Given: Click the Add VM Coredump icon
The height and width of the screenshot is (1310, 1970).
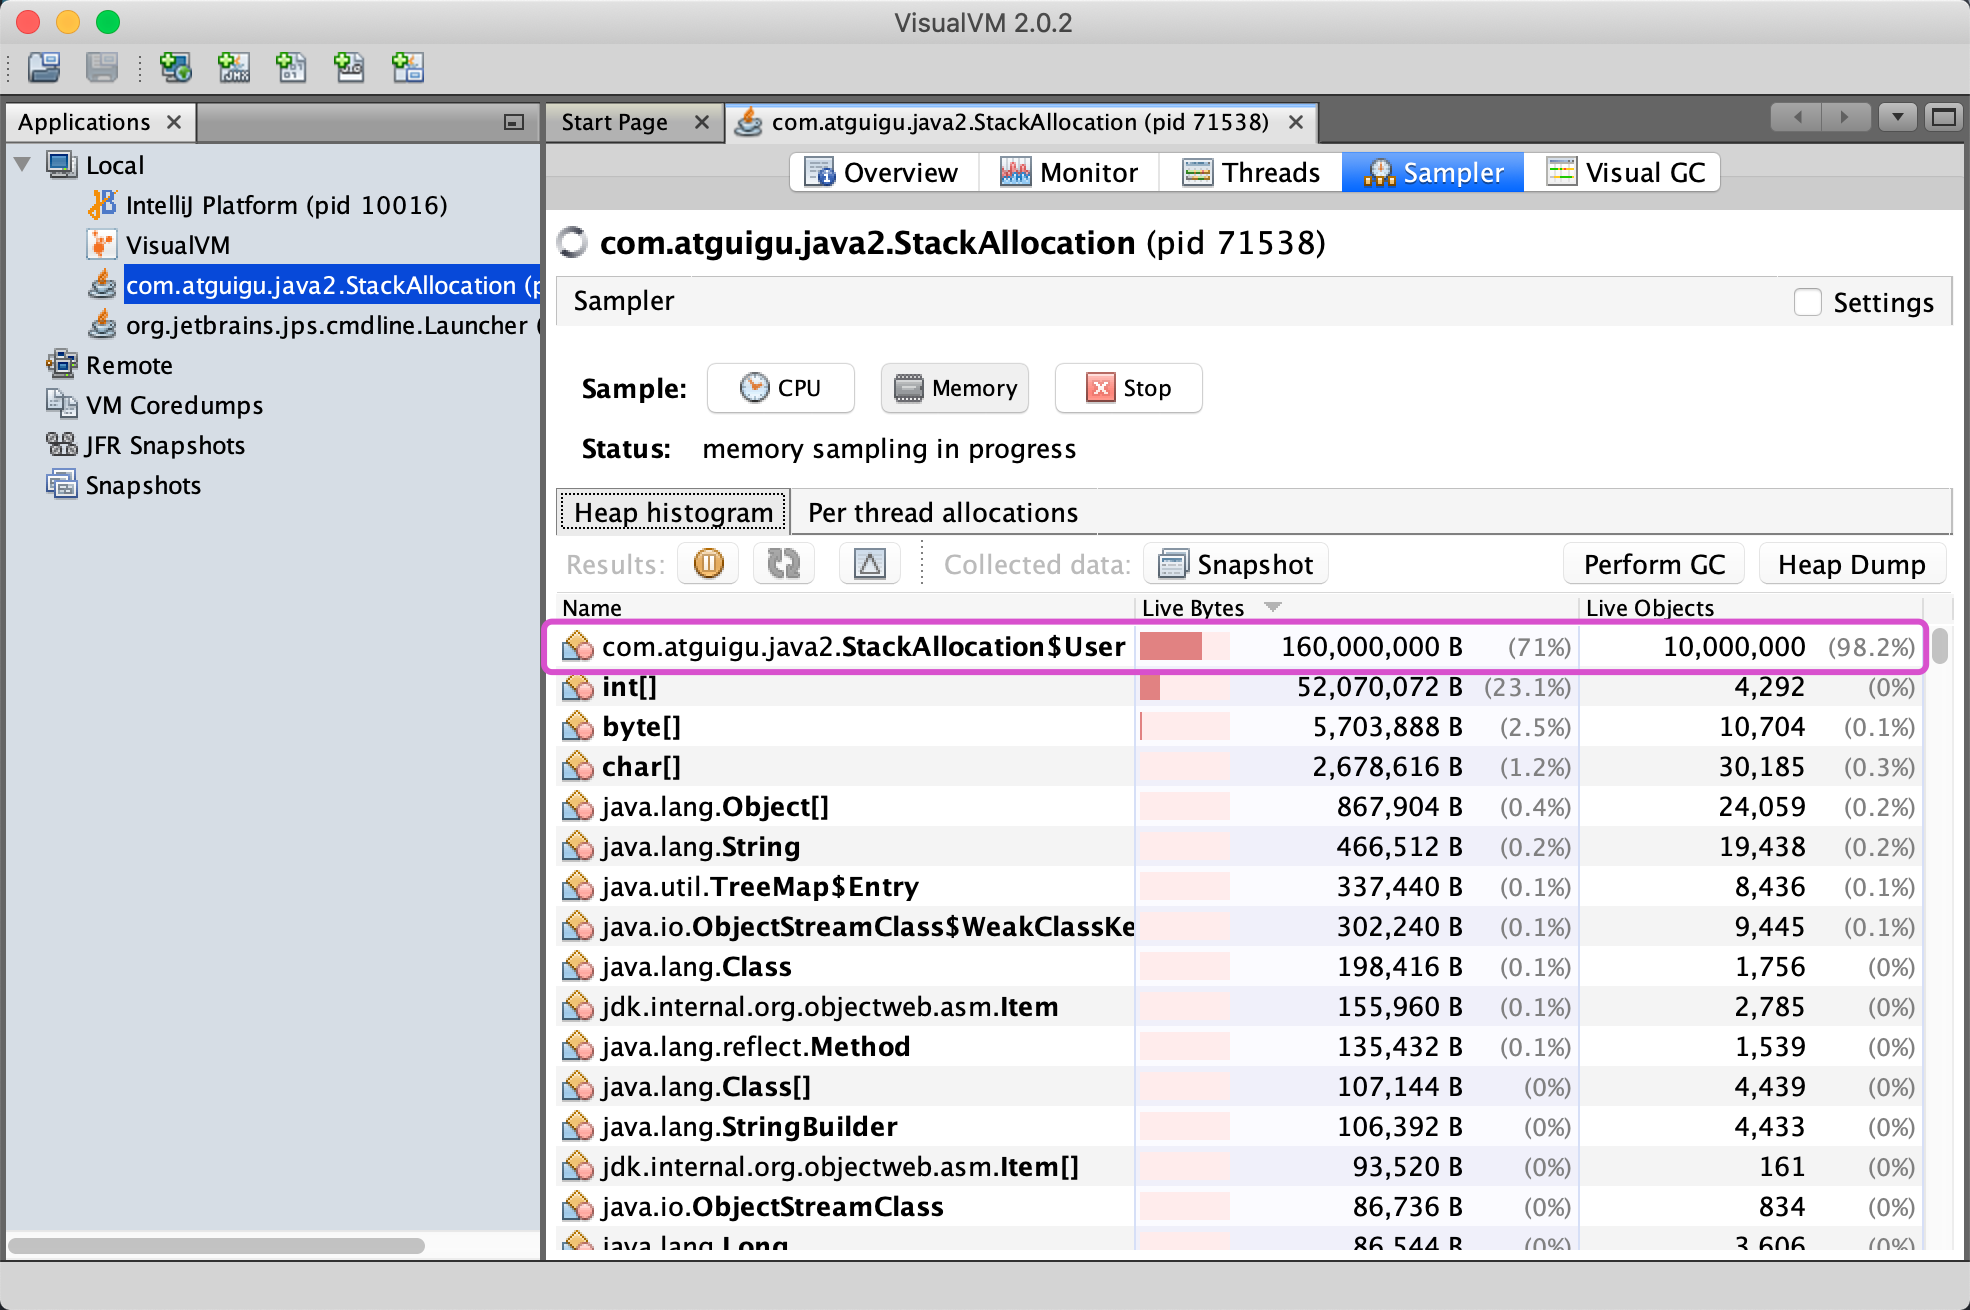Looking at the screenshot, I should 291,67.
